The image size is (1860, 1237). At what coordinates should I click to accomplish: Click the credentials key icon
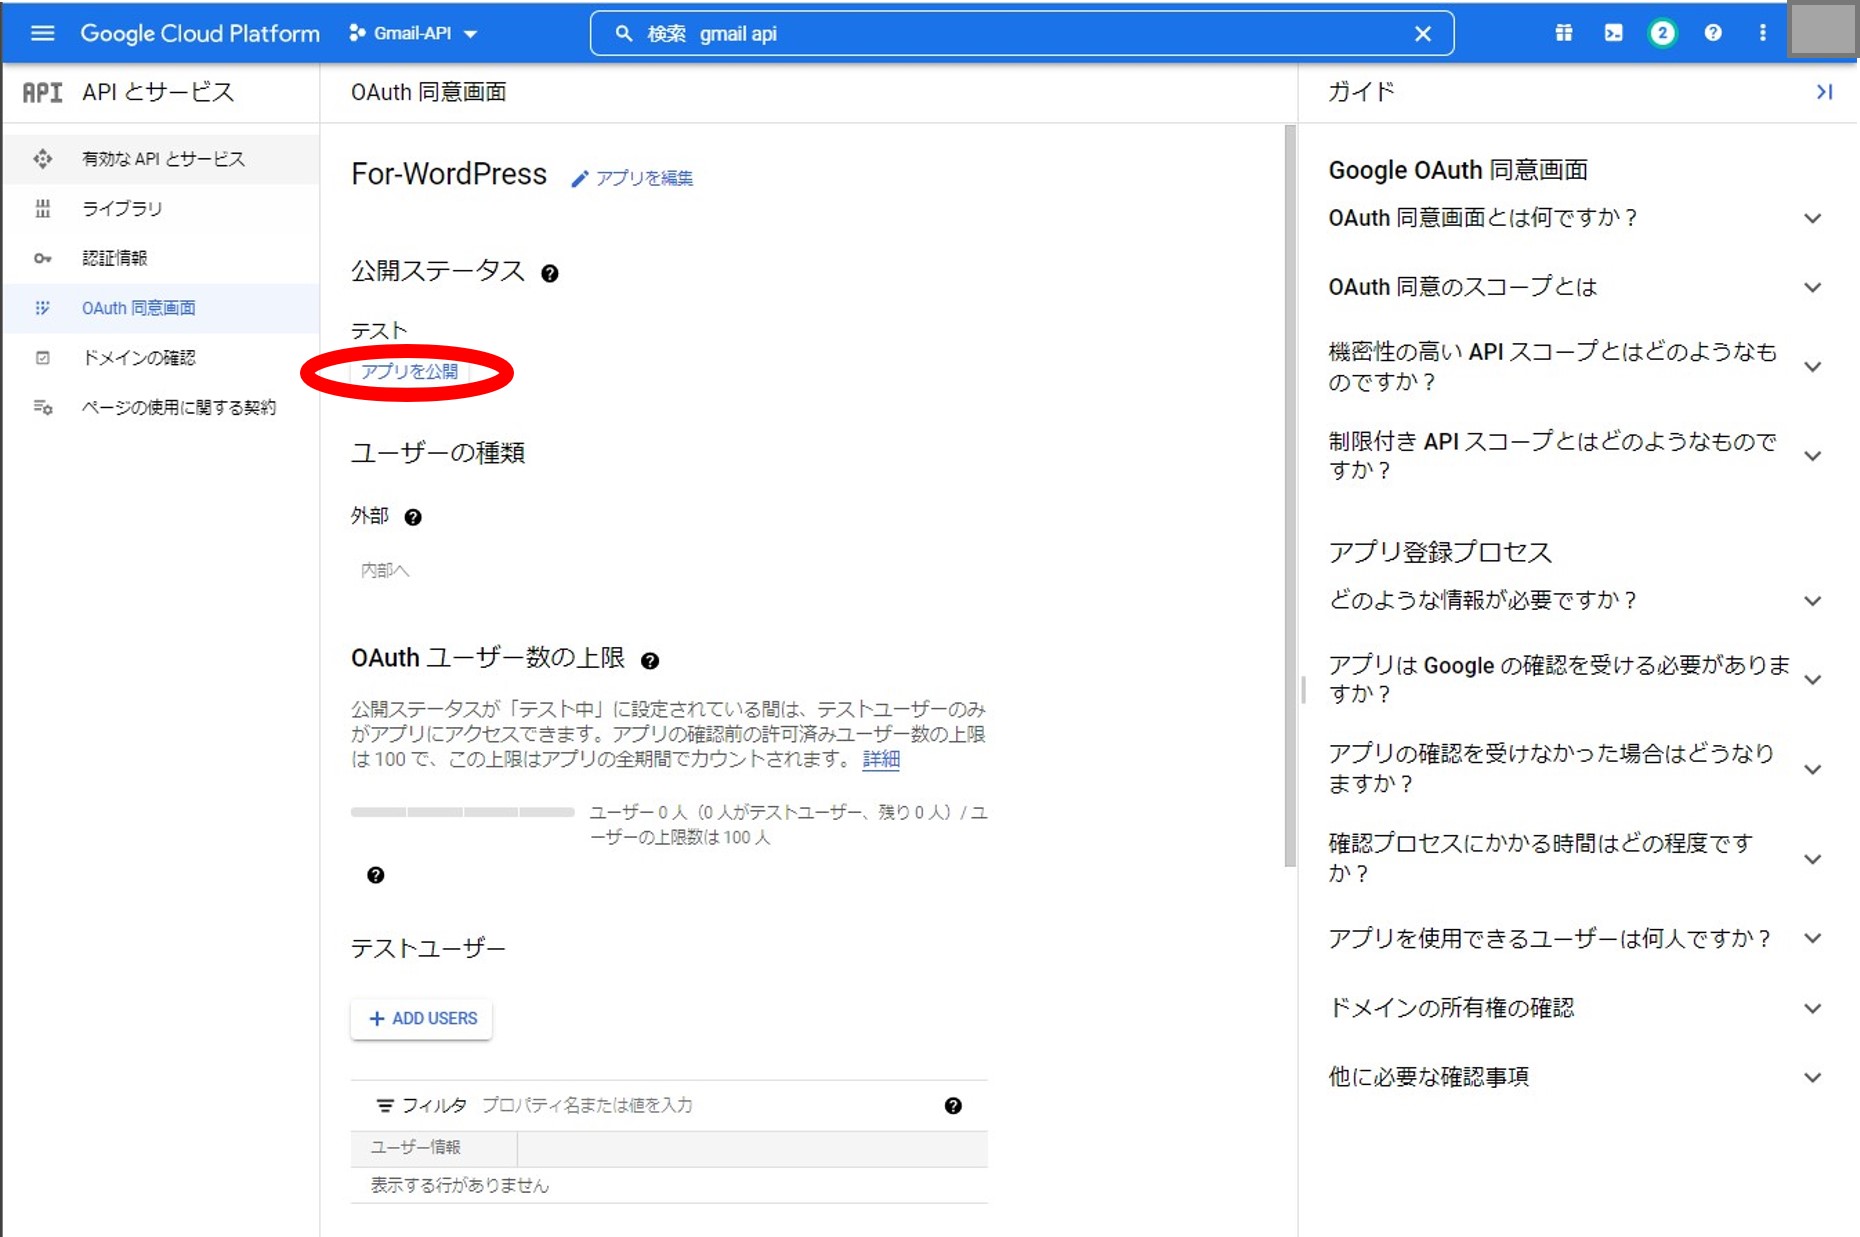click(42, 258)
